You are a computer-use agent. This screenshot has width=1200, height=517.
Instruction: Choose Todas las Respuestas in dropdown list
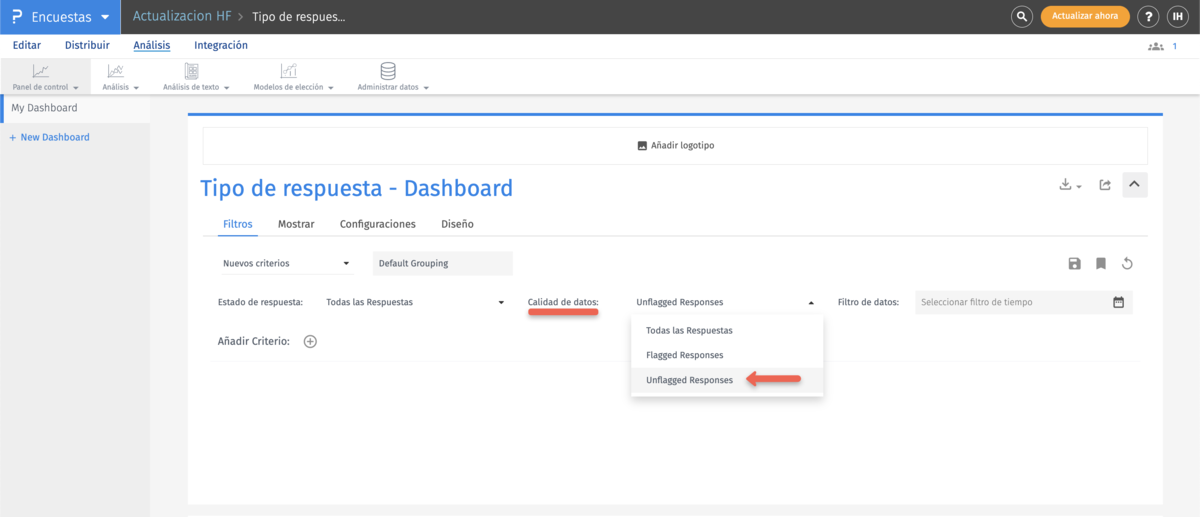click(689, 330)
